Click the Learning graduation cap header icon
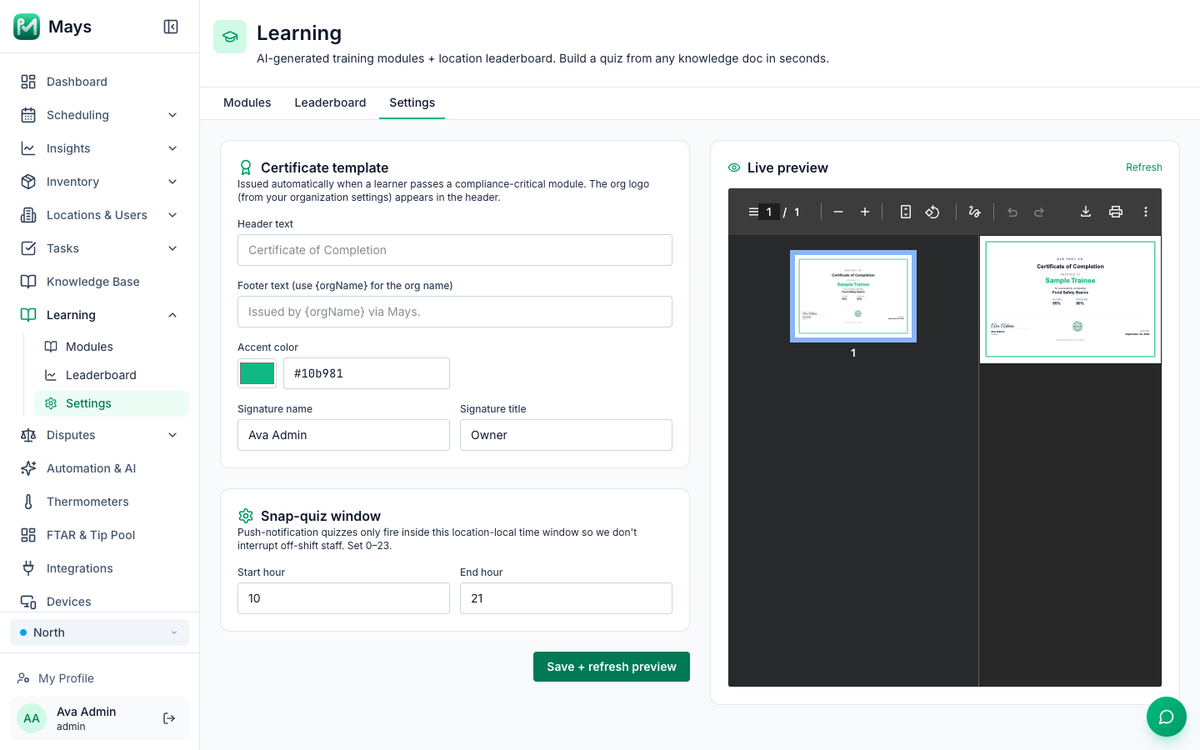This screenshot has width=1200, height=750. pyautogui.click(x=230, y=37)
